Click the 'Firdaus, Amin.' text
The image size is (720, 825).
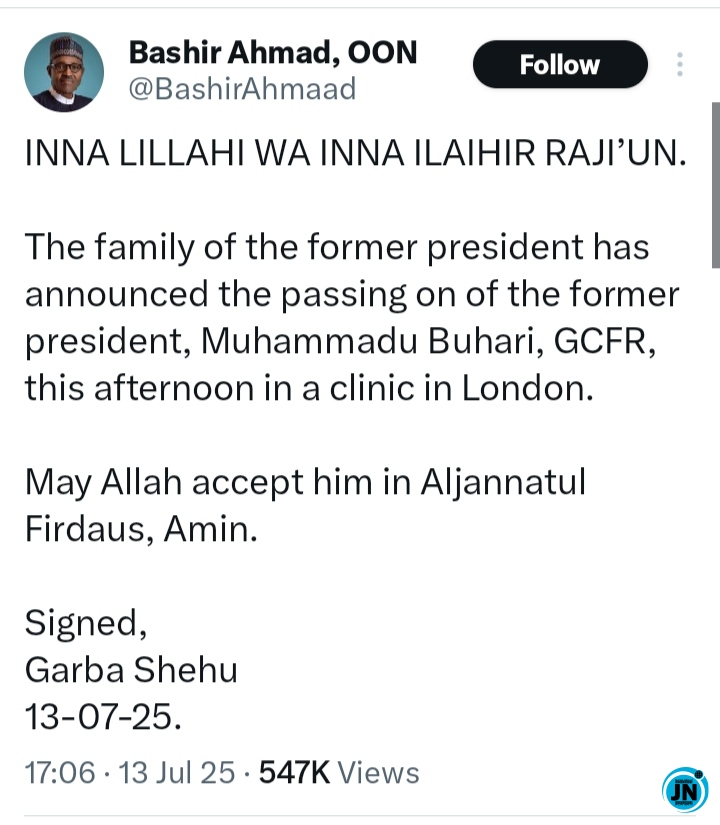click(141, 529)
